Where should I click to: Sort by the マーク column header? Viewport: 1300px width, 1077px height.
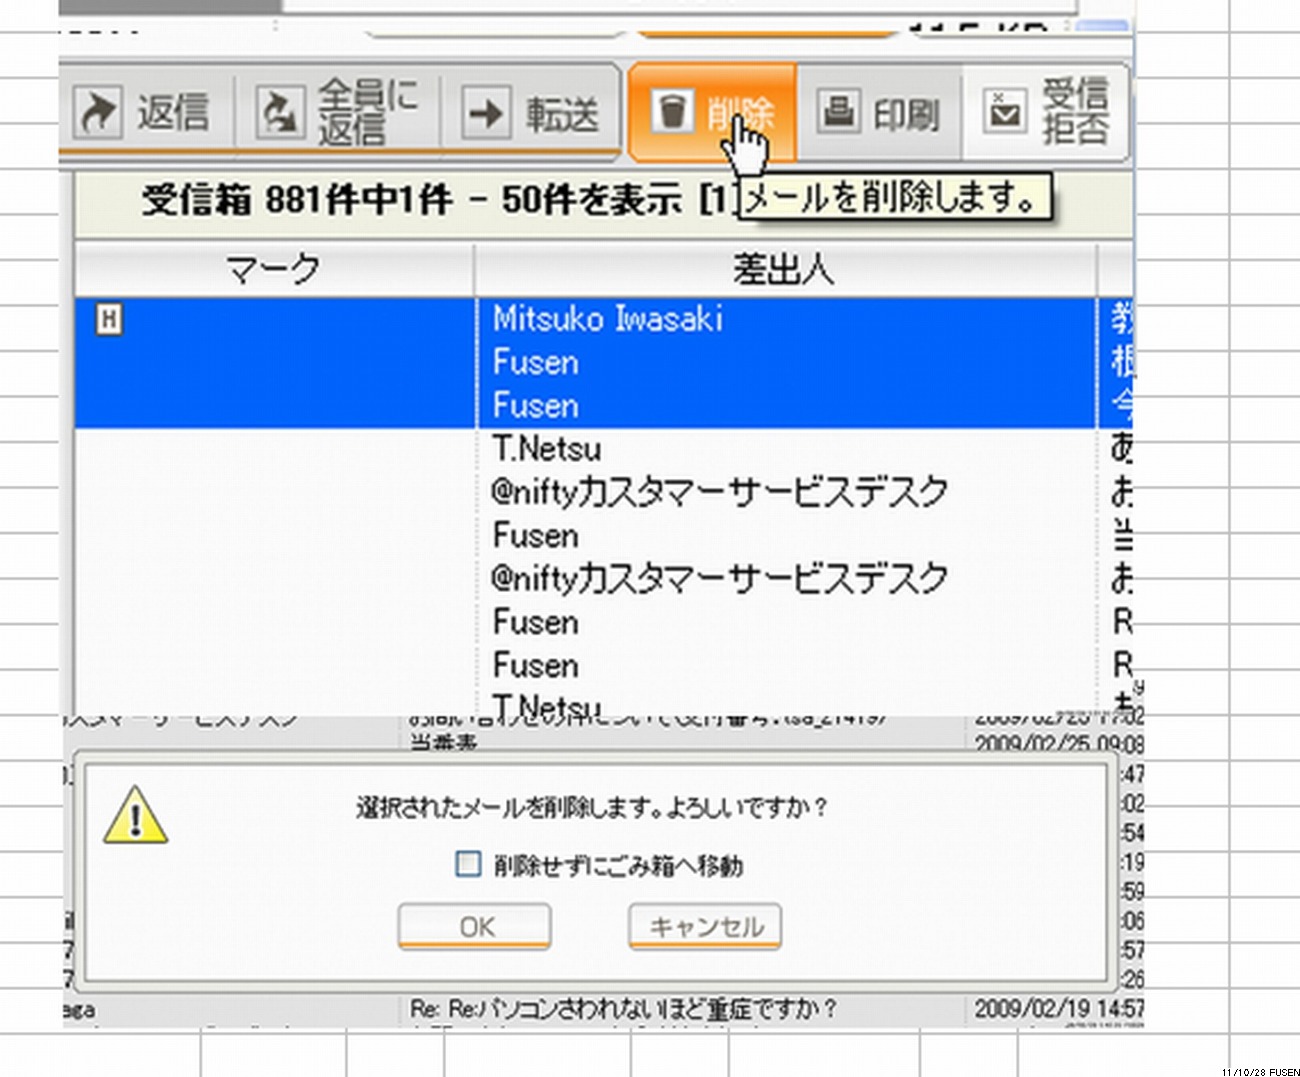point(274,269)
